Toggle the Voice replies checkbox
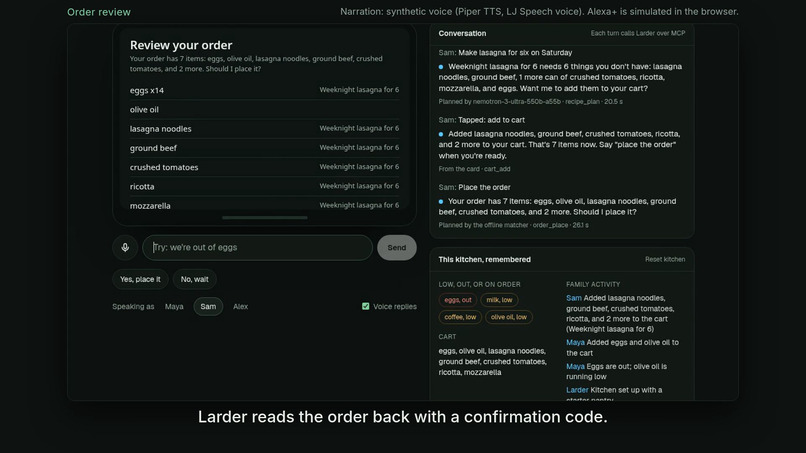The image size is (806, 453). pyautogui.click(x=365, y=306)
